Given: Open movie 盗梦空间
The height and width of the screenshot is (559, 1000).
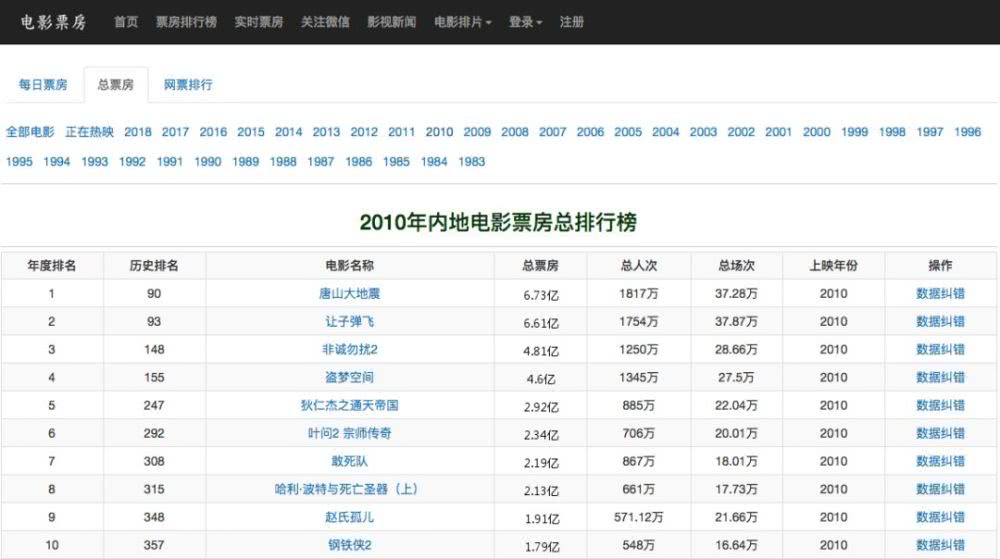Looking at the screenshot, I should 349,377.
